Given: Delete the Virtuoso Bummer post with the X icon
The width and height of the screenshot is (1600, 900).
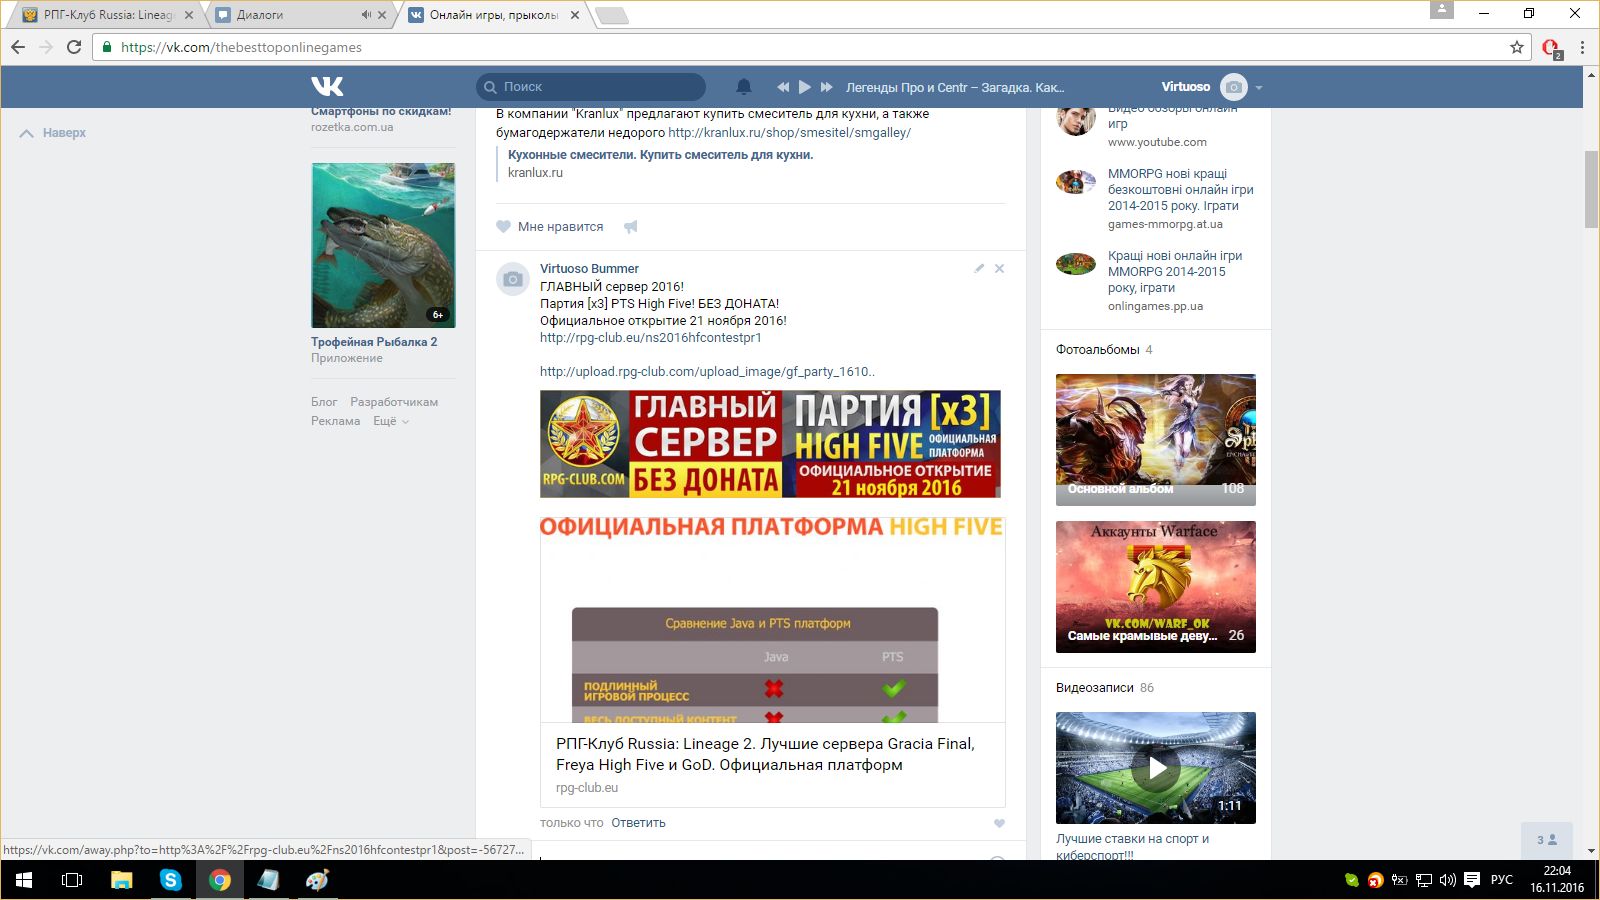Looking at the screenshot, I should (x=999, y=268).
